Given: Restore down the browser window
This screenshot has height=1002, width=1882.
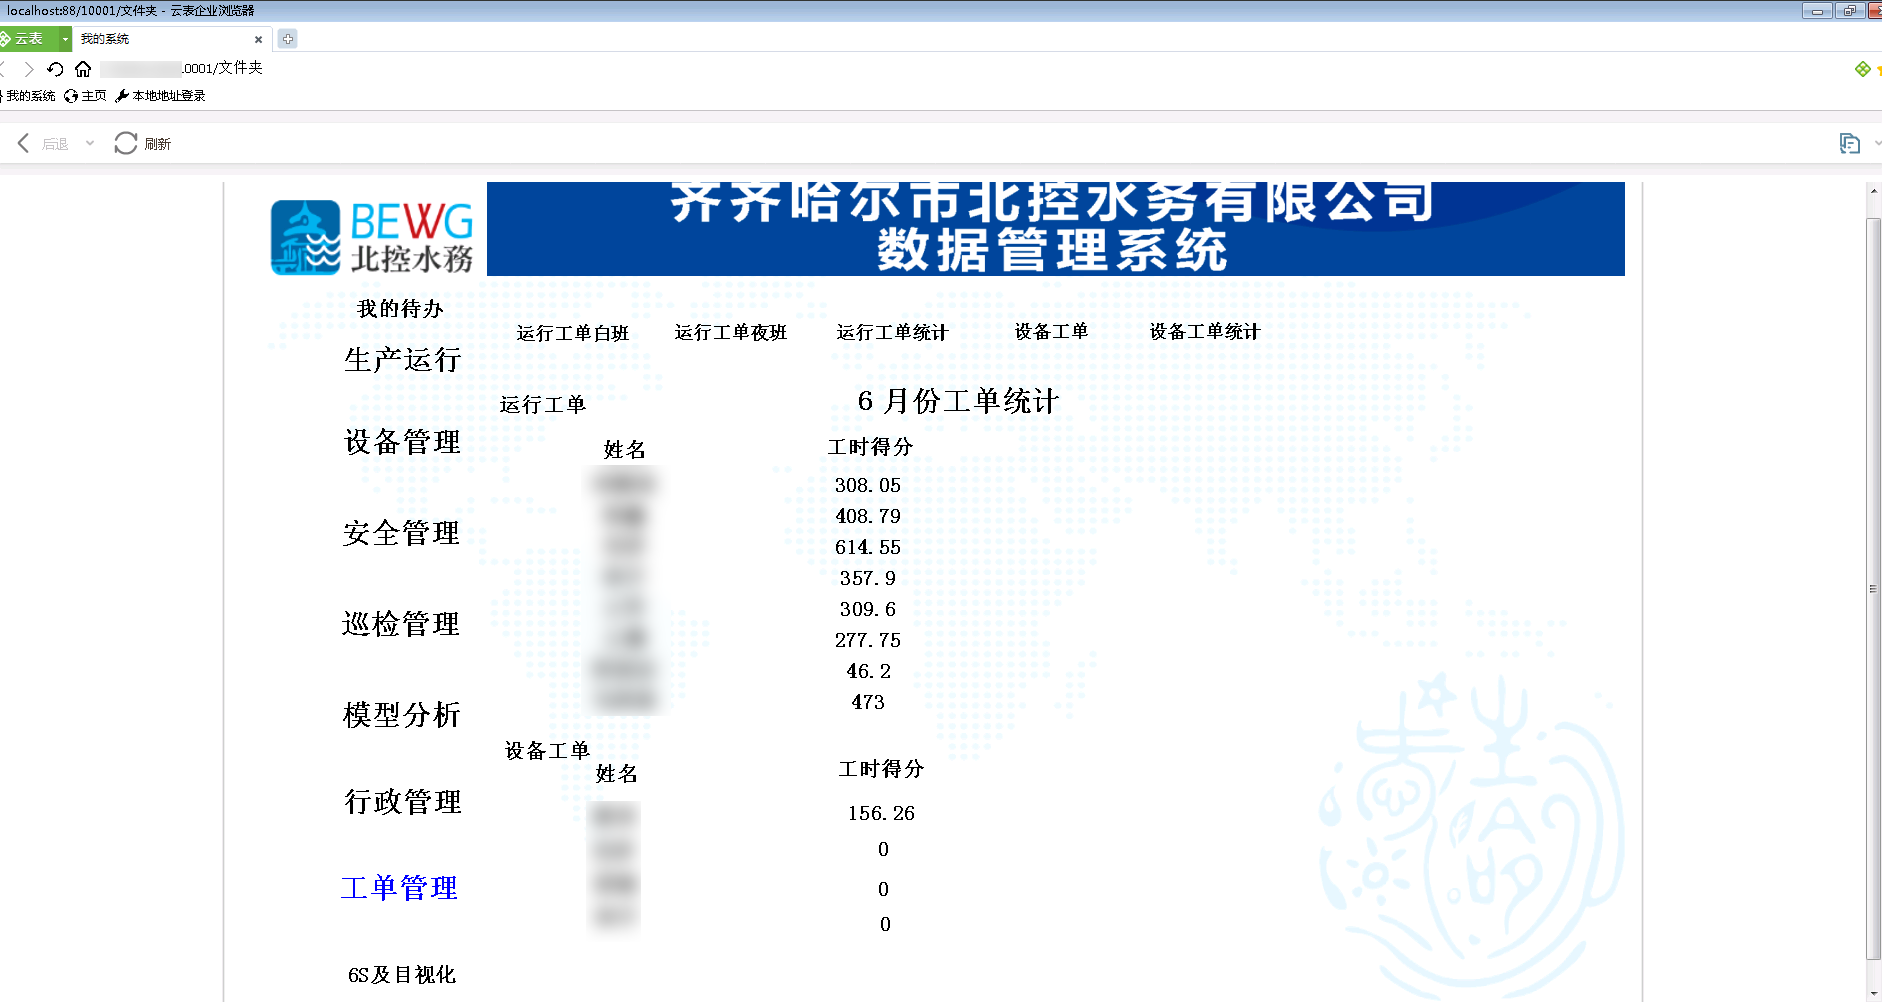Looking at the screenshot, I should coord(1849,11).
